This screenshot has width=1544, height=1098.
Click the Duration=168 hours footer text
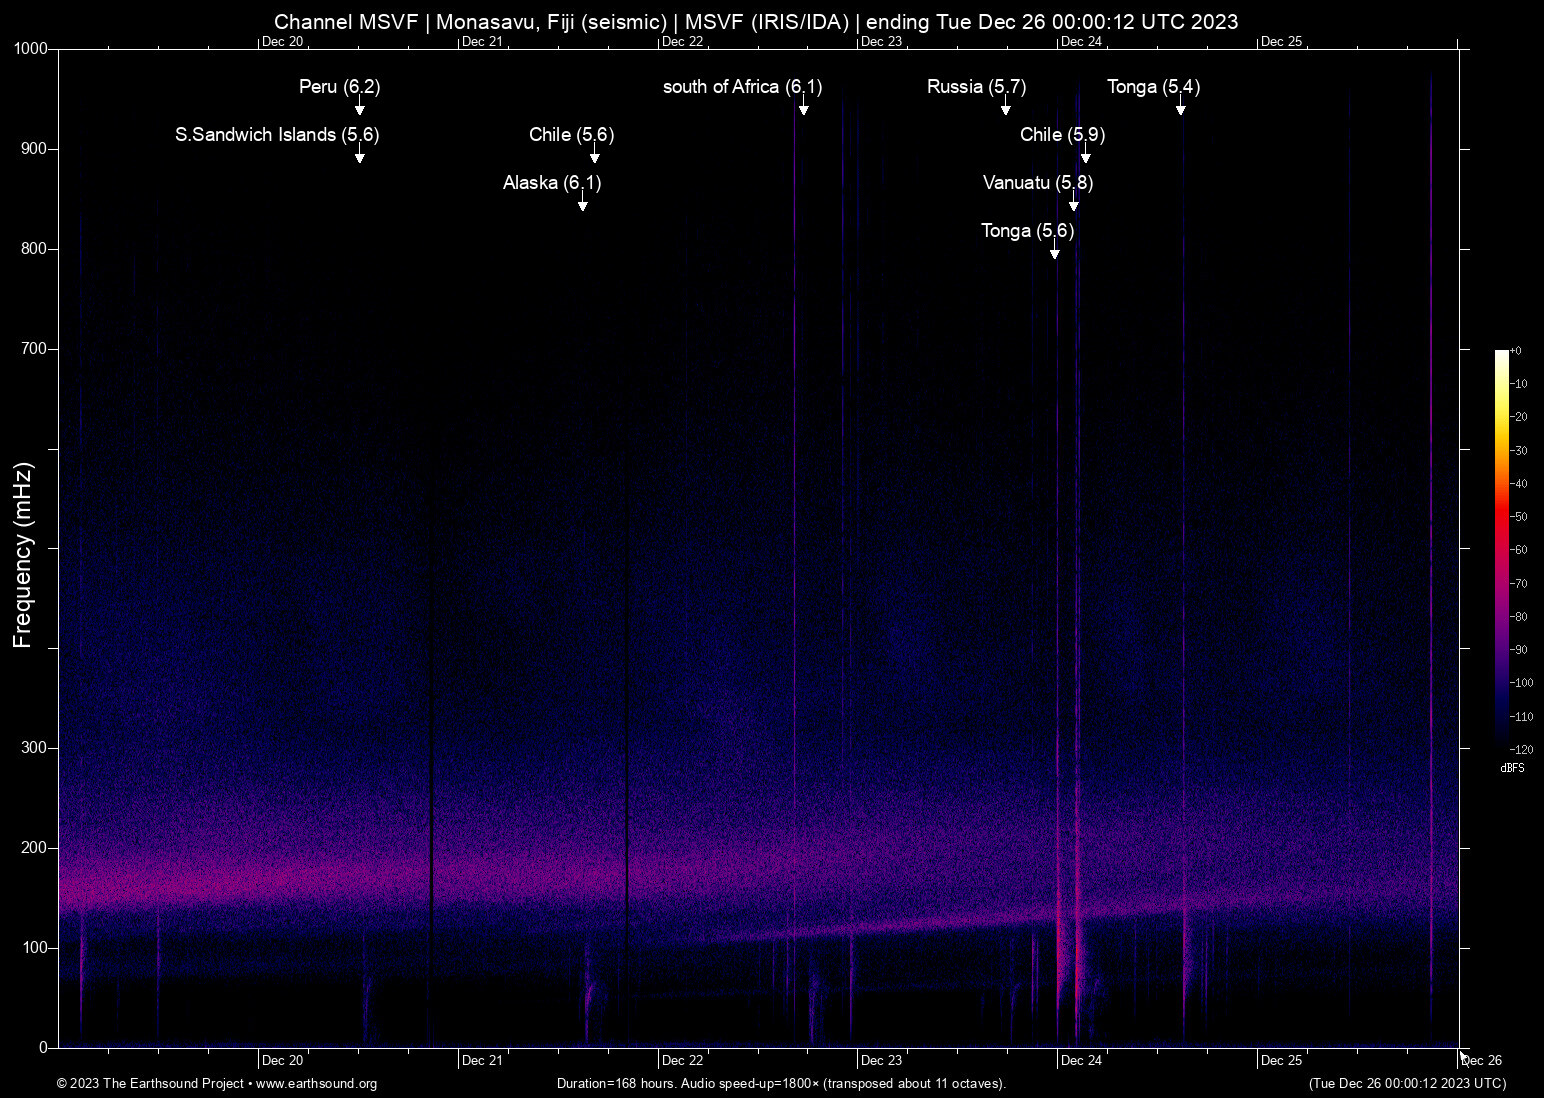781,1084
